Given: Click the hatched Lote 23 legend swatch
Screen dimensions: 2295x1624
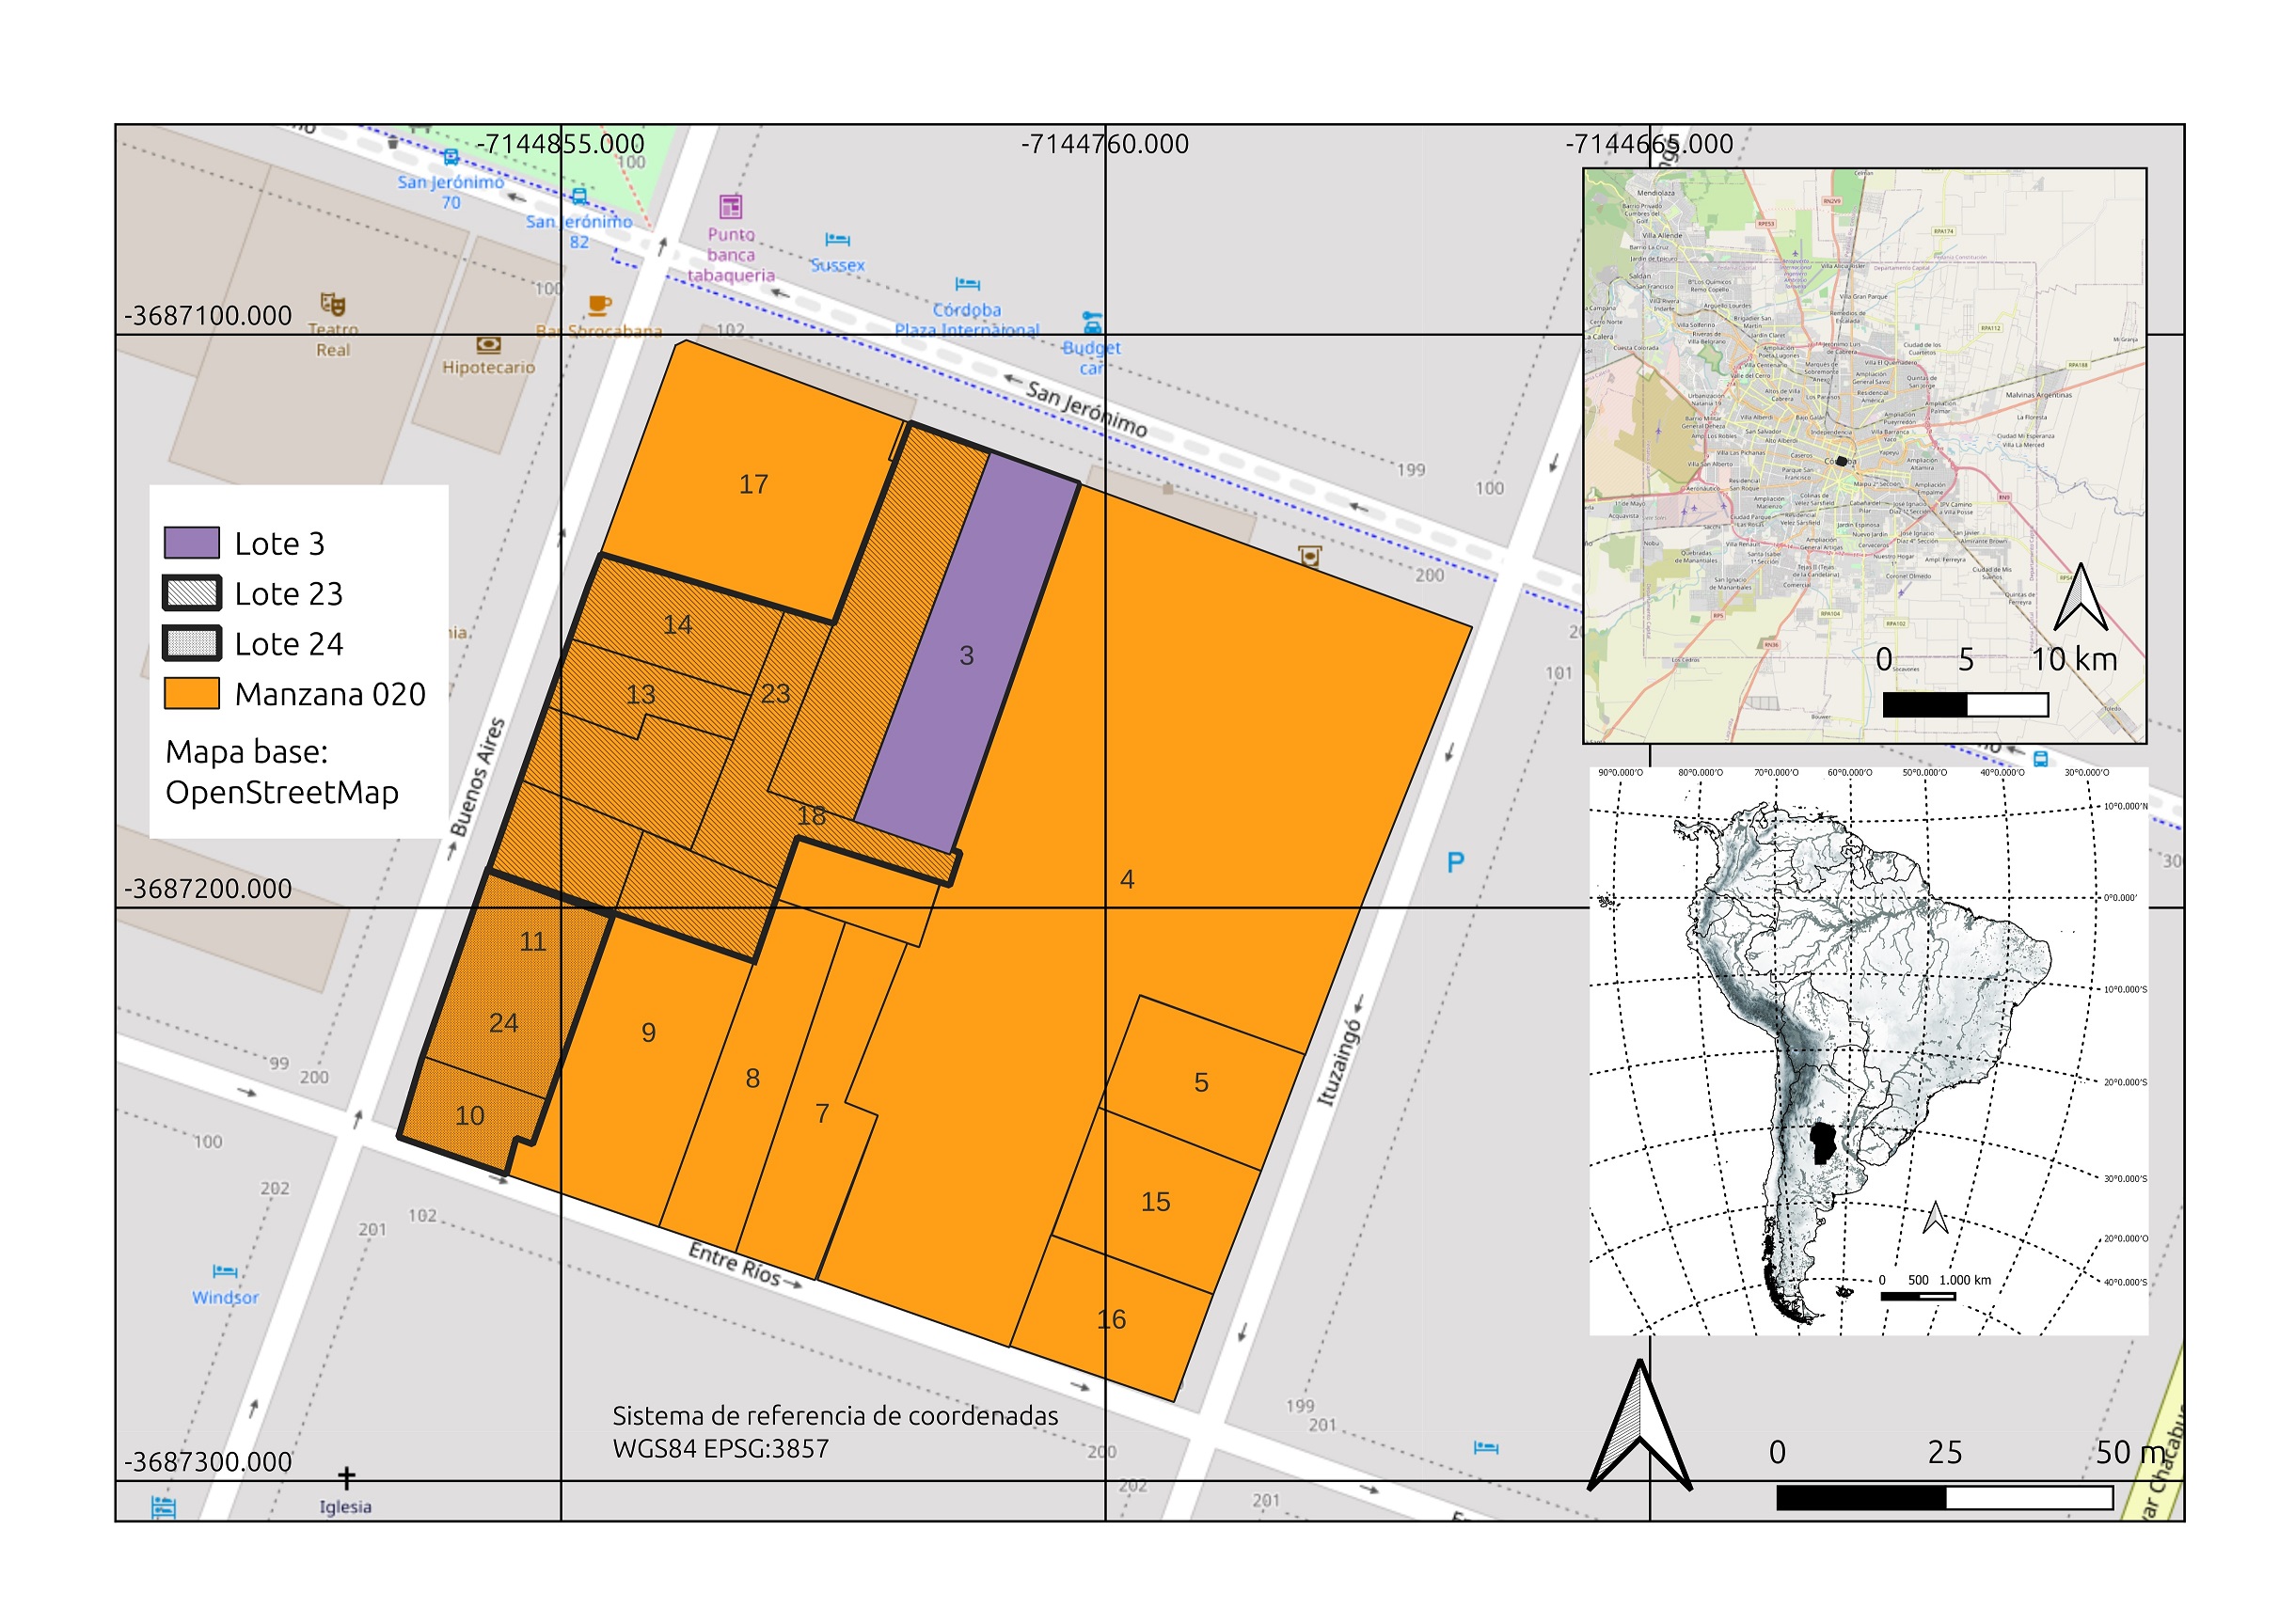Looking at the screenshot, I should pyautogui.click(x=192, y=593).
